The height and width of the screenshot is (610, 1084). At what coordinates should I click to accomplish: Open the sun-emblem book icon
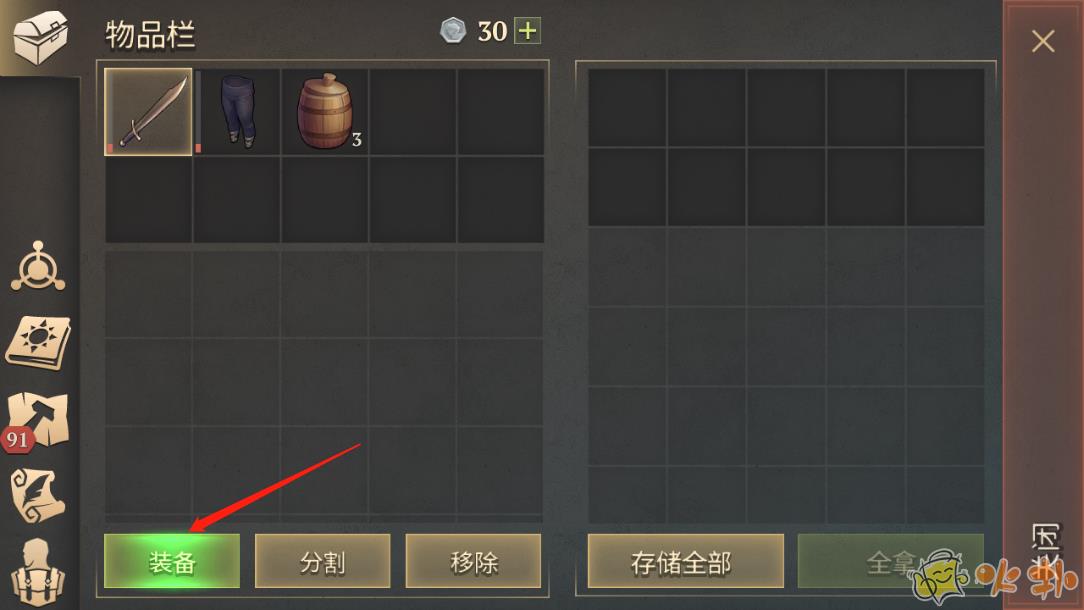click(x=39, y=342)
